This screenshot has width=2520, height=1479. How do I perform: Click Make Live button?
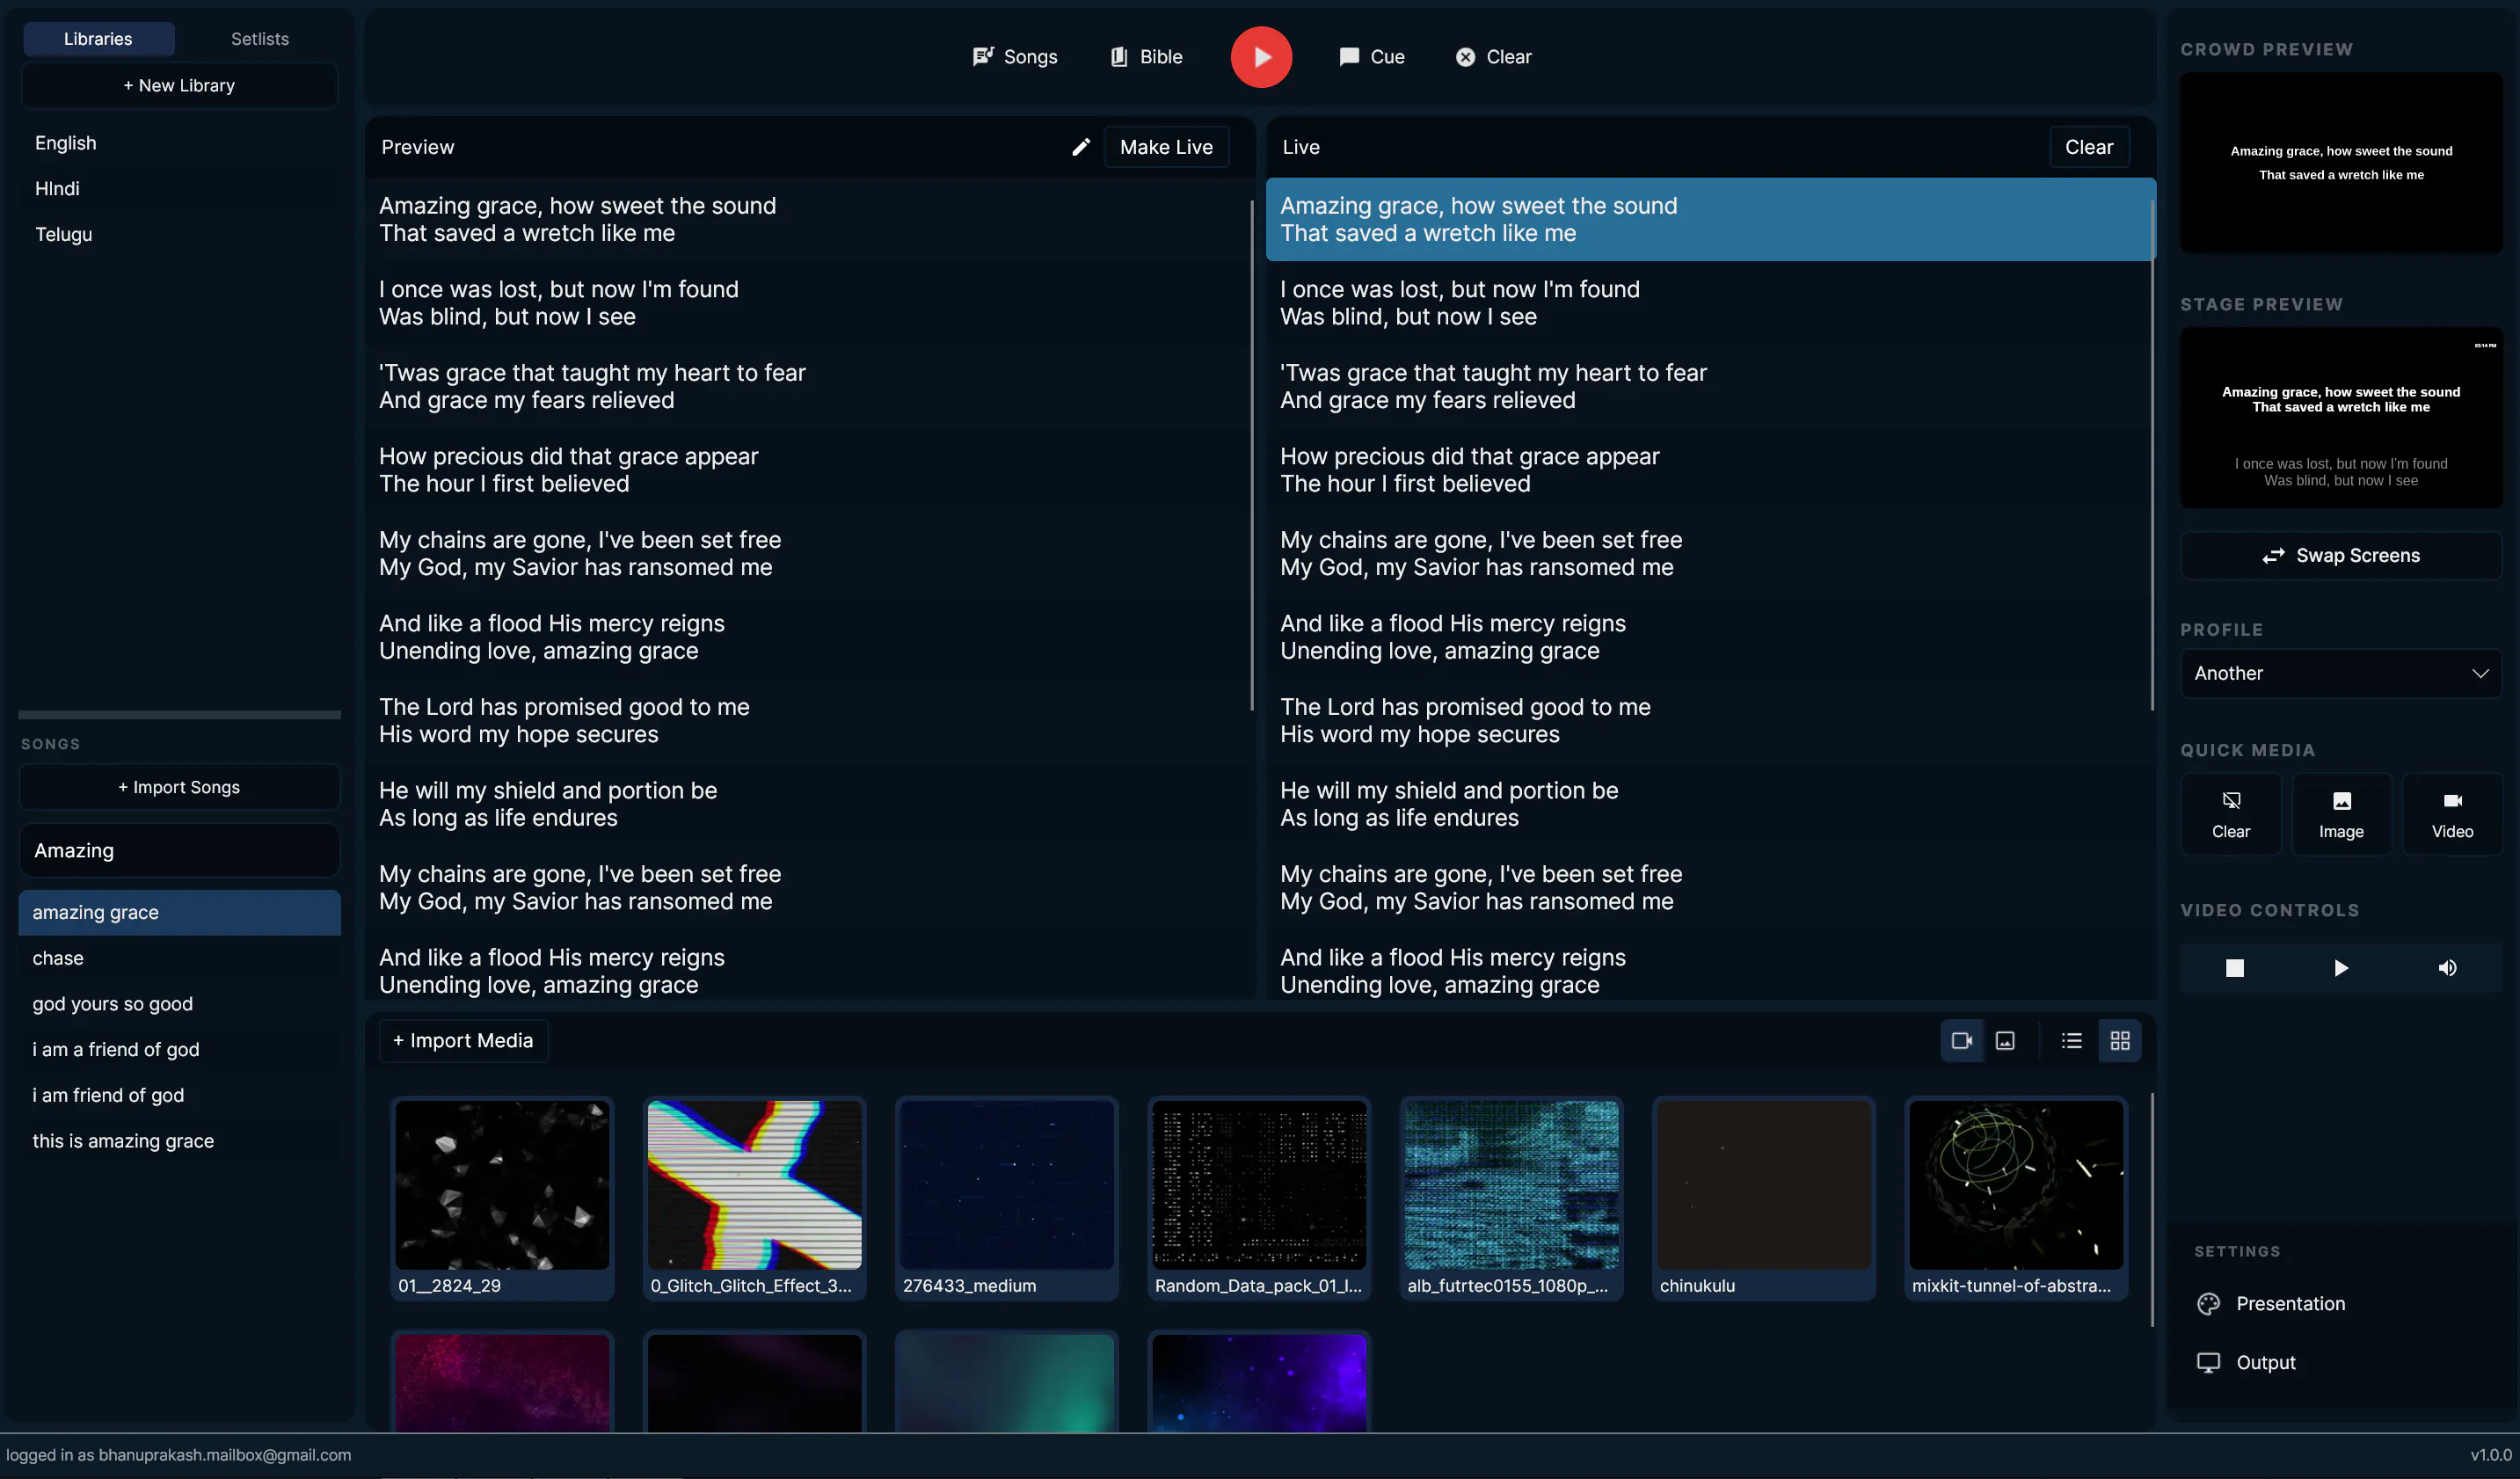(x=1166, y=147)
